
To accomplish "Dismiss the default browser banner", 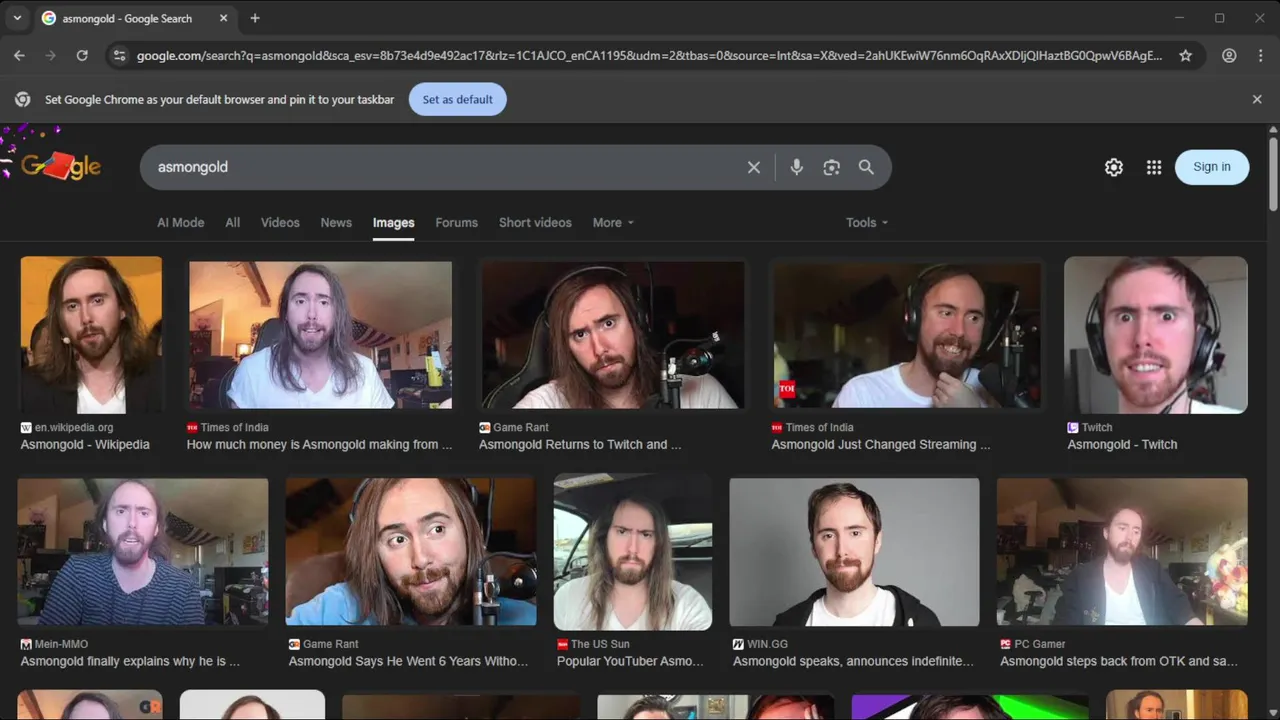I will 1257,99.
